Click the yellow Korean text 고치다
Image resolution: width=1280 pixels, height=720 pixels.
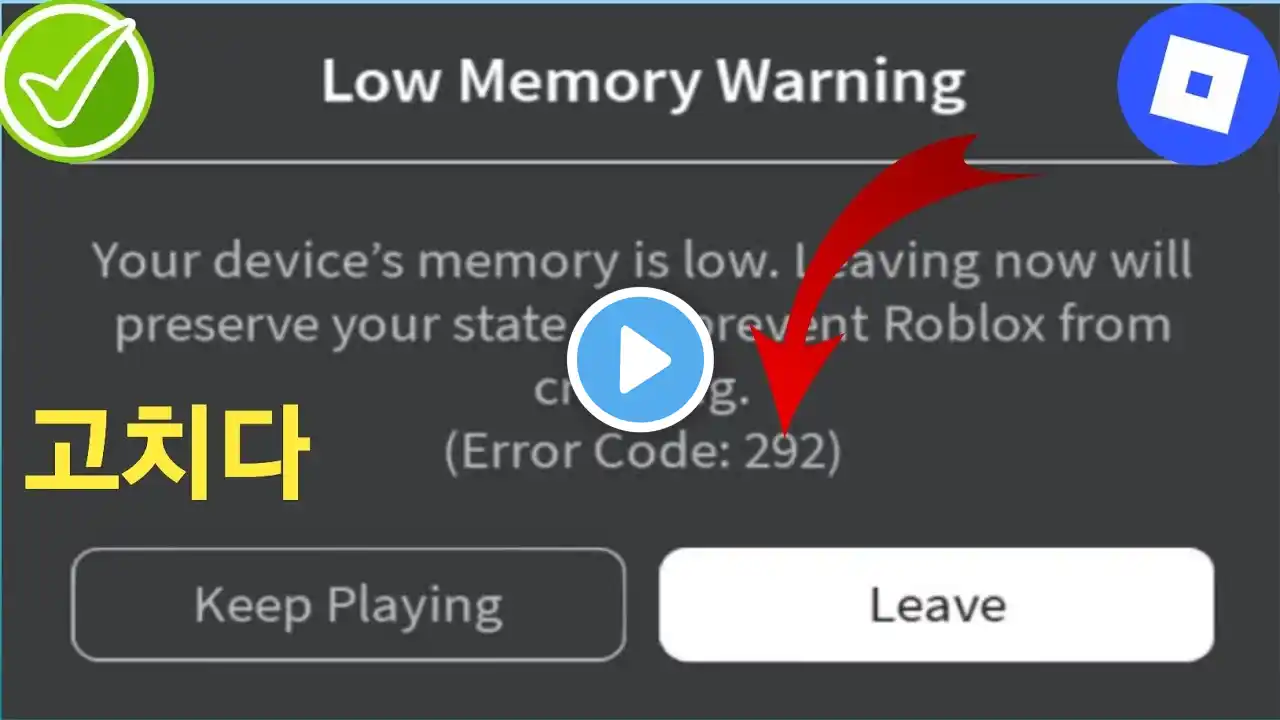click(x=166, y=453)
